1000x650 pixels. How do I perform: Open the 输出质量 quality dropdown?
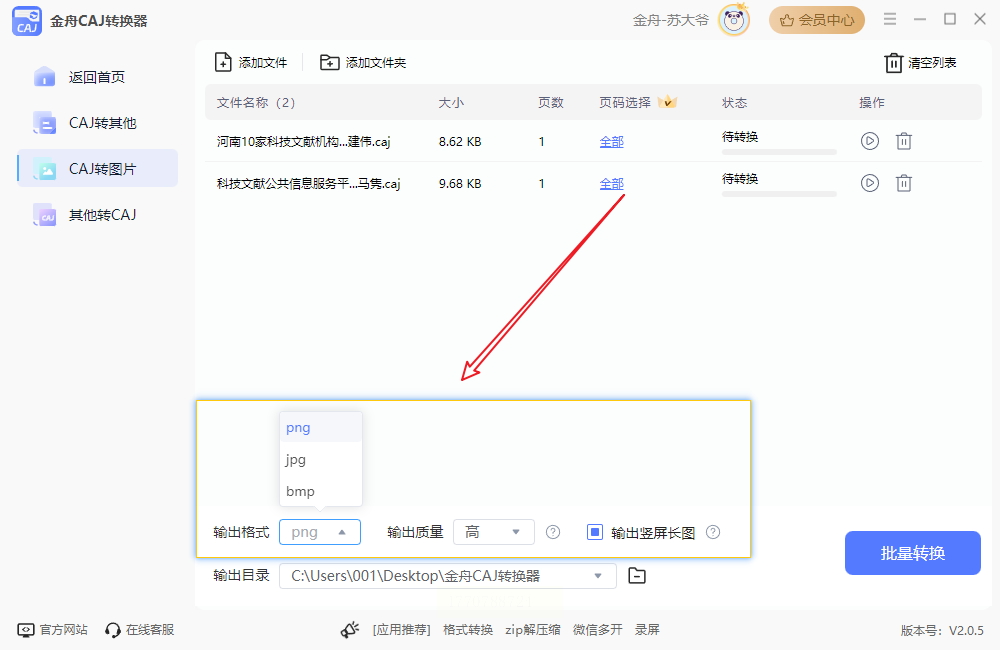tap(494, 532)
